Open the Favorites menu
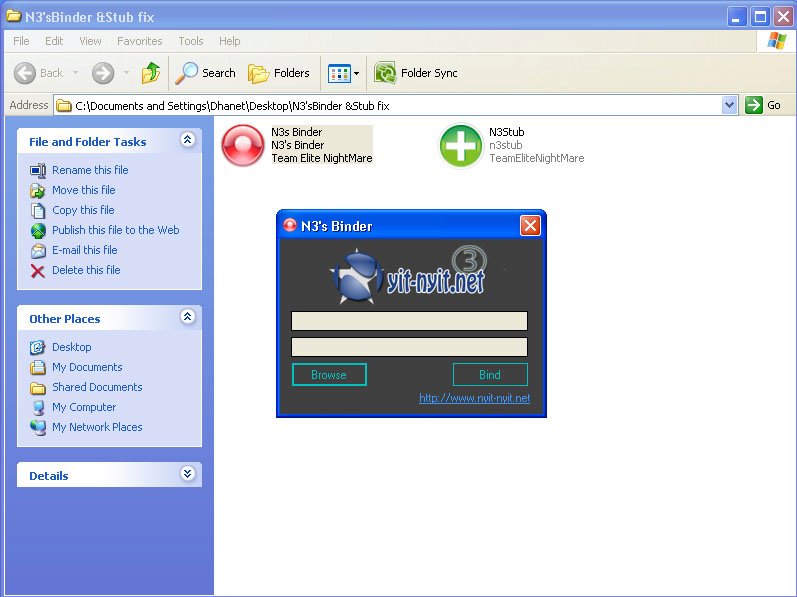The width and height of the screenshot is (797, 597). pos(139,41)
